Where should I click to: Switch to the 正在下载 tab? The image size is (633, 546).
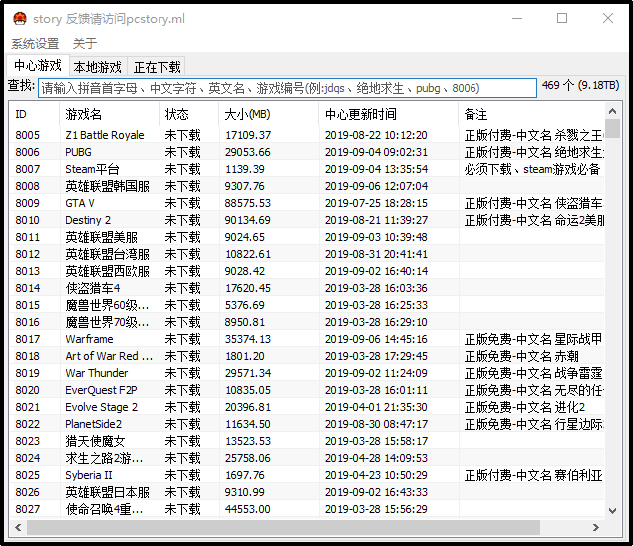157,67
